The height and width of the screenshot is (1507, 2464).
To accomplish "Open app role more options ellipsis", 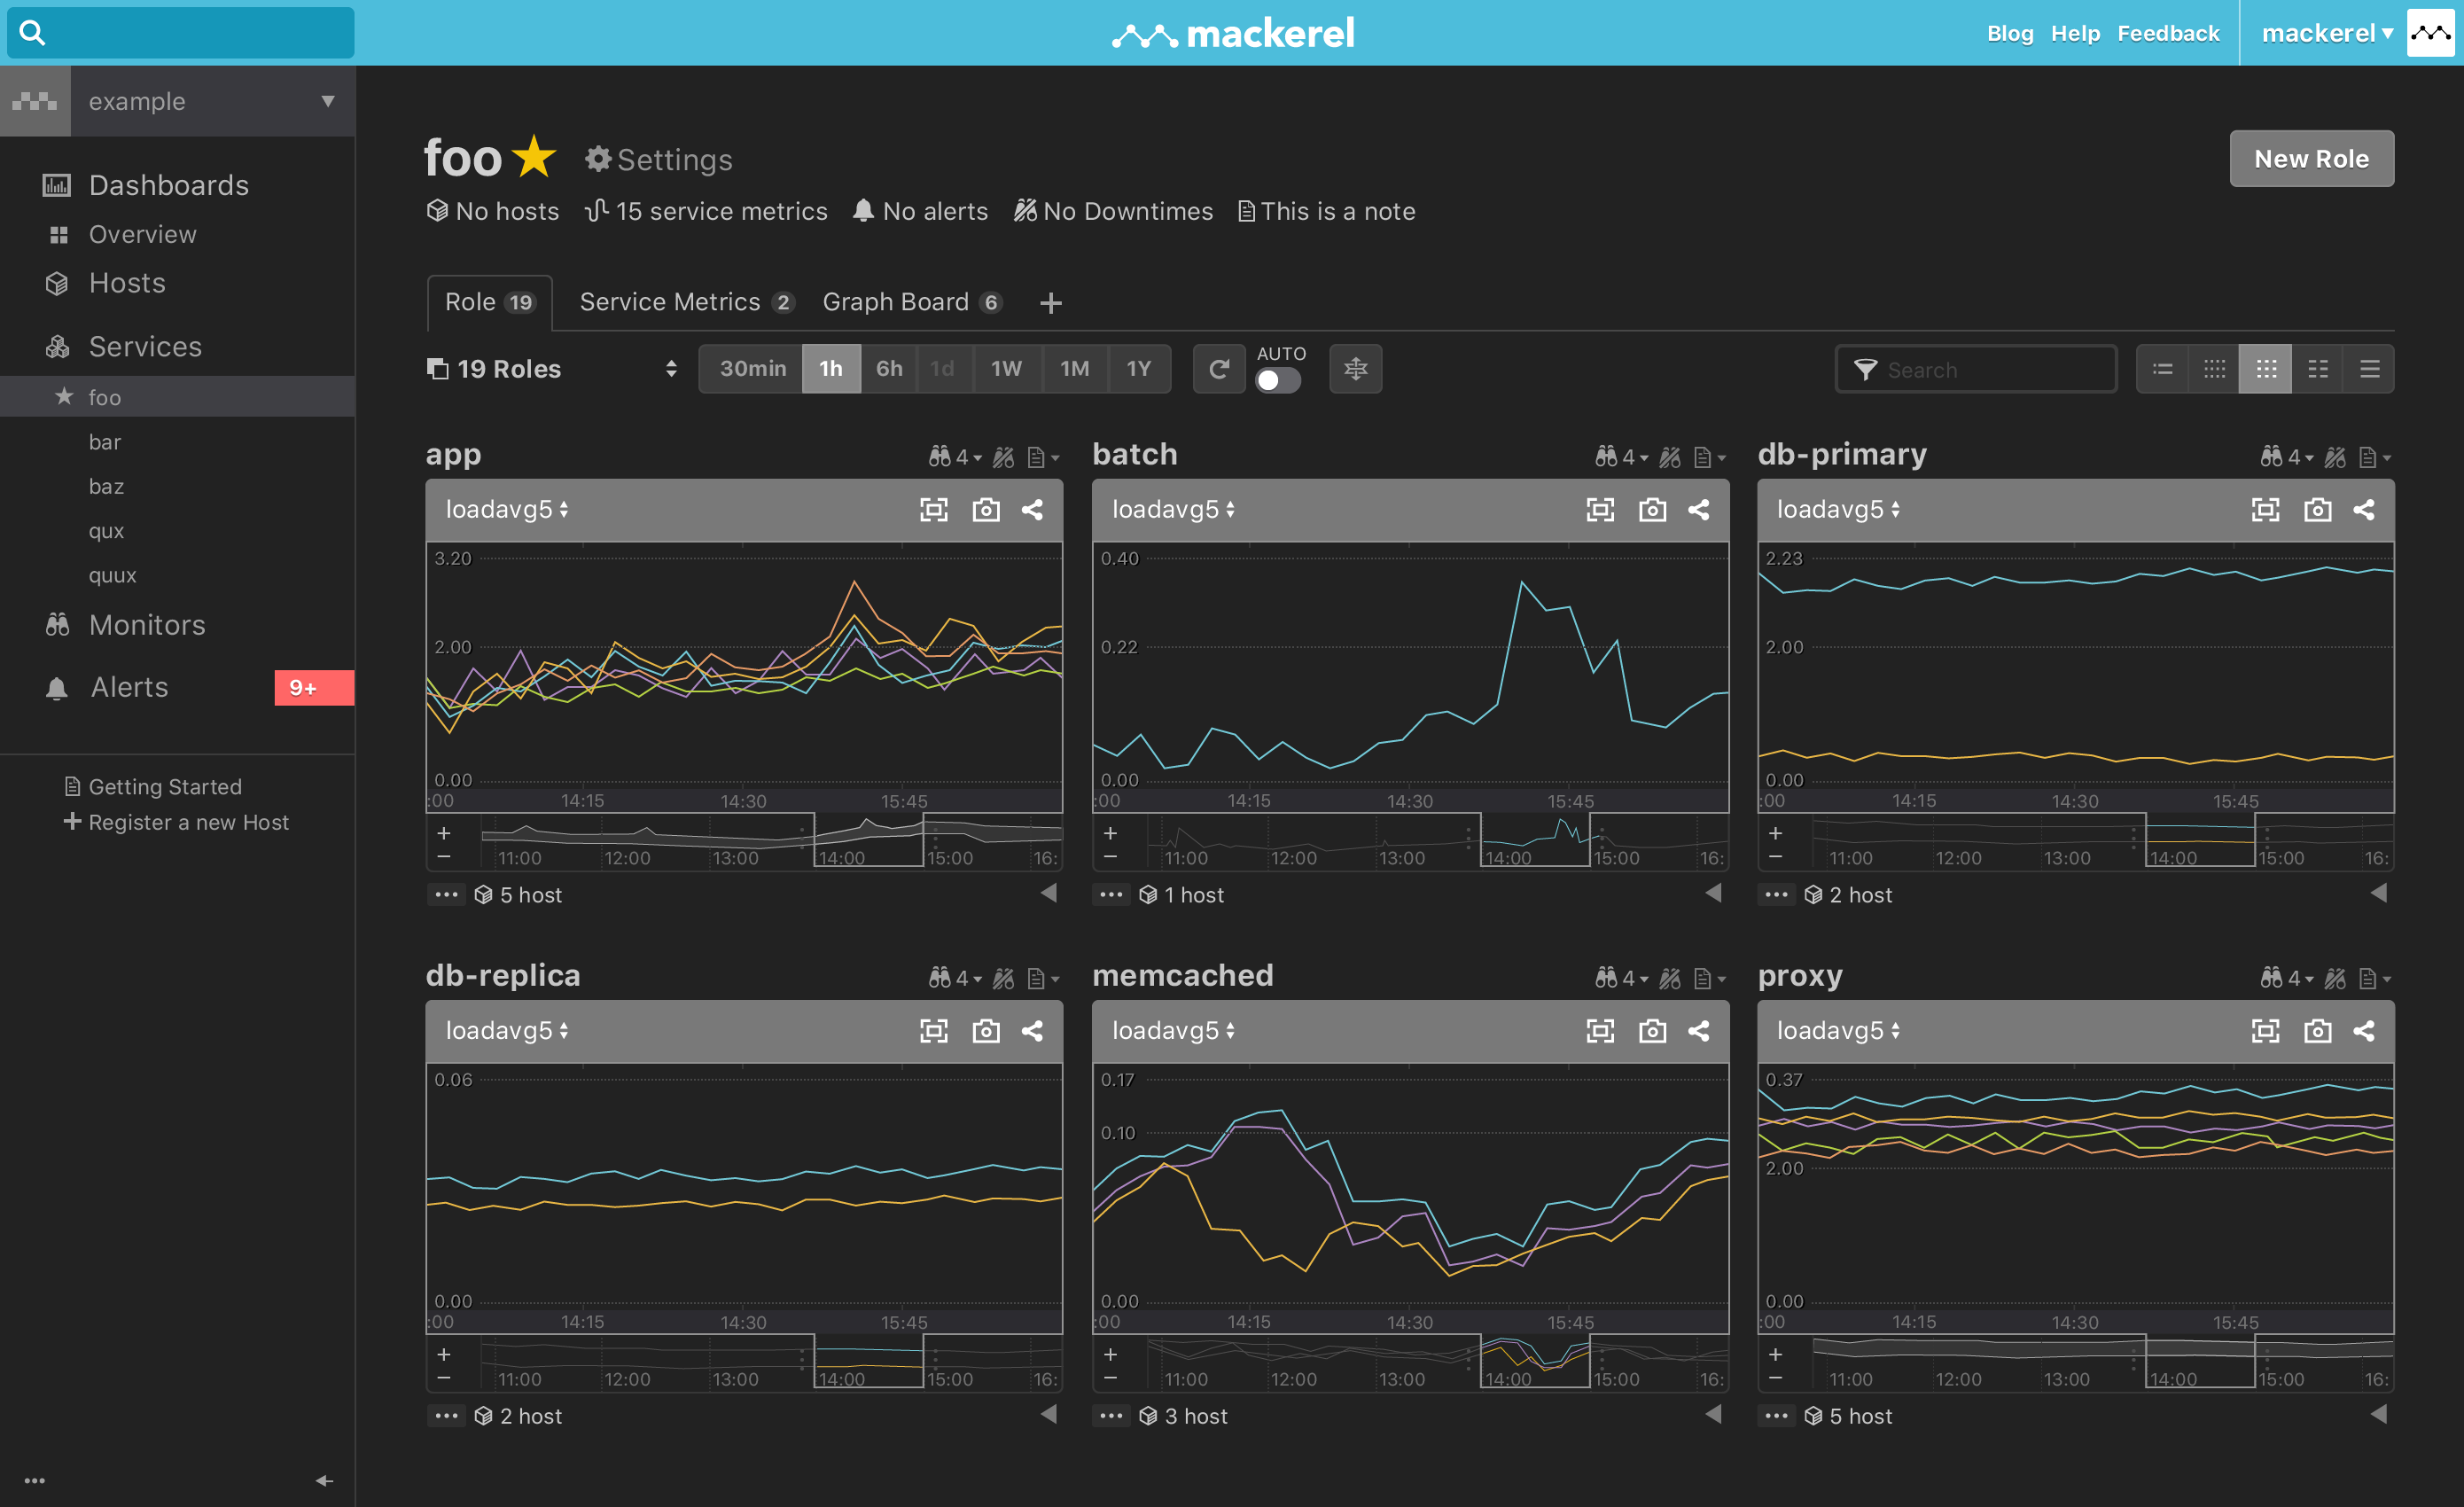I will (446, 895).
